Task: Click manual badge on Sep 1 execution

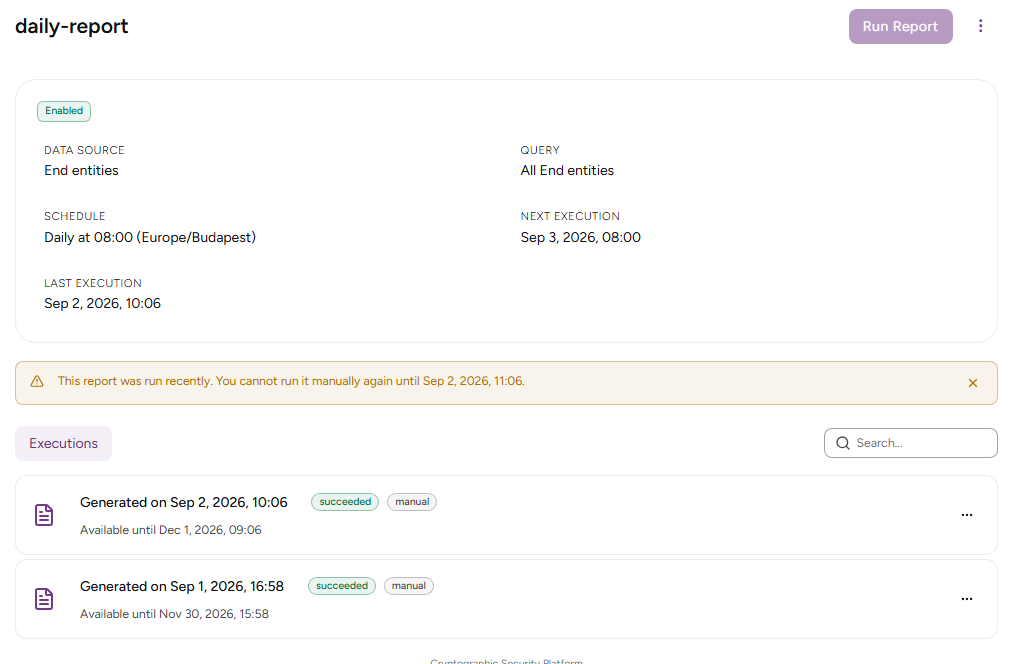Action: tap(409, 586)
